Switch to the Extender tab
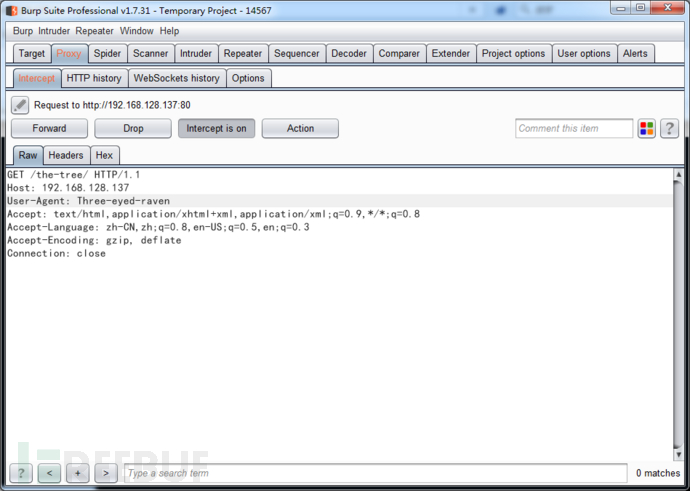Viewport: 690px width, 491px height. (x=451, y=54)
